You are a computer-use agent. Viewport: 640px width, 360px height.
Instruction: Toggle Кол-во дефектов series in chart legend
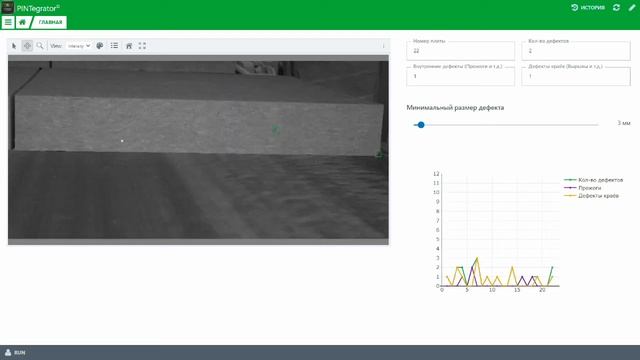click(x=593, y=180)
